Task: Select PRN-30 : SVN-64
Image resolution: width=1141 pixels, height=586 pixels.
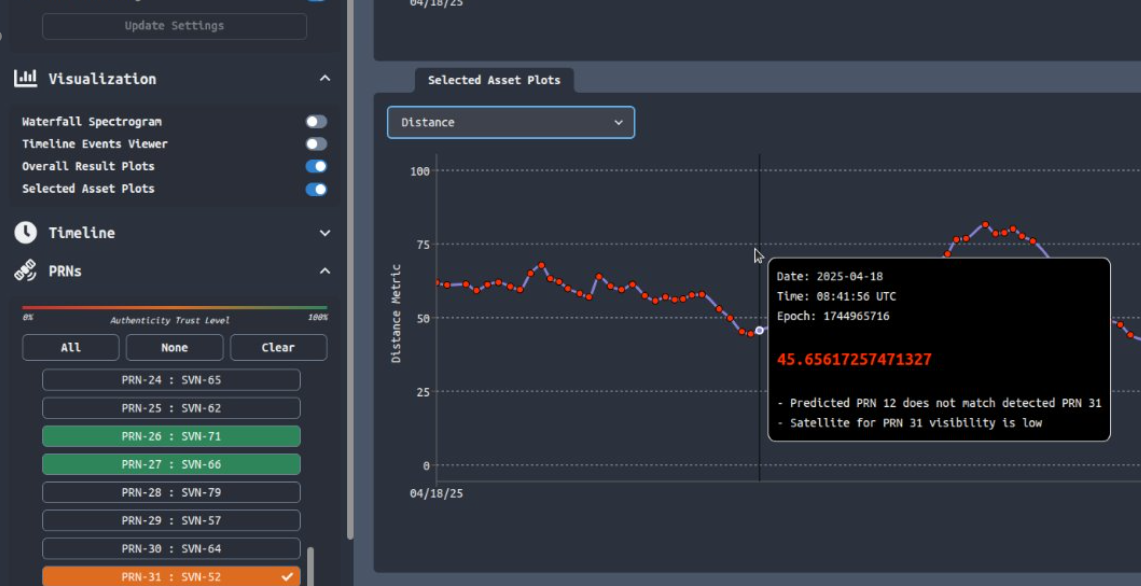Action: tap(171, 549)
